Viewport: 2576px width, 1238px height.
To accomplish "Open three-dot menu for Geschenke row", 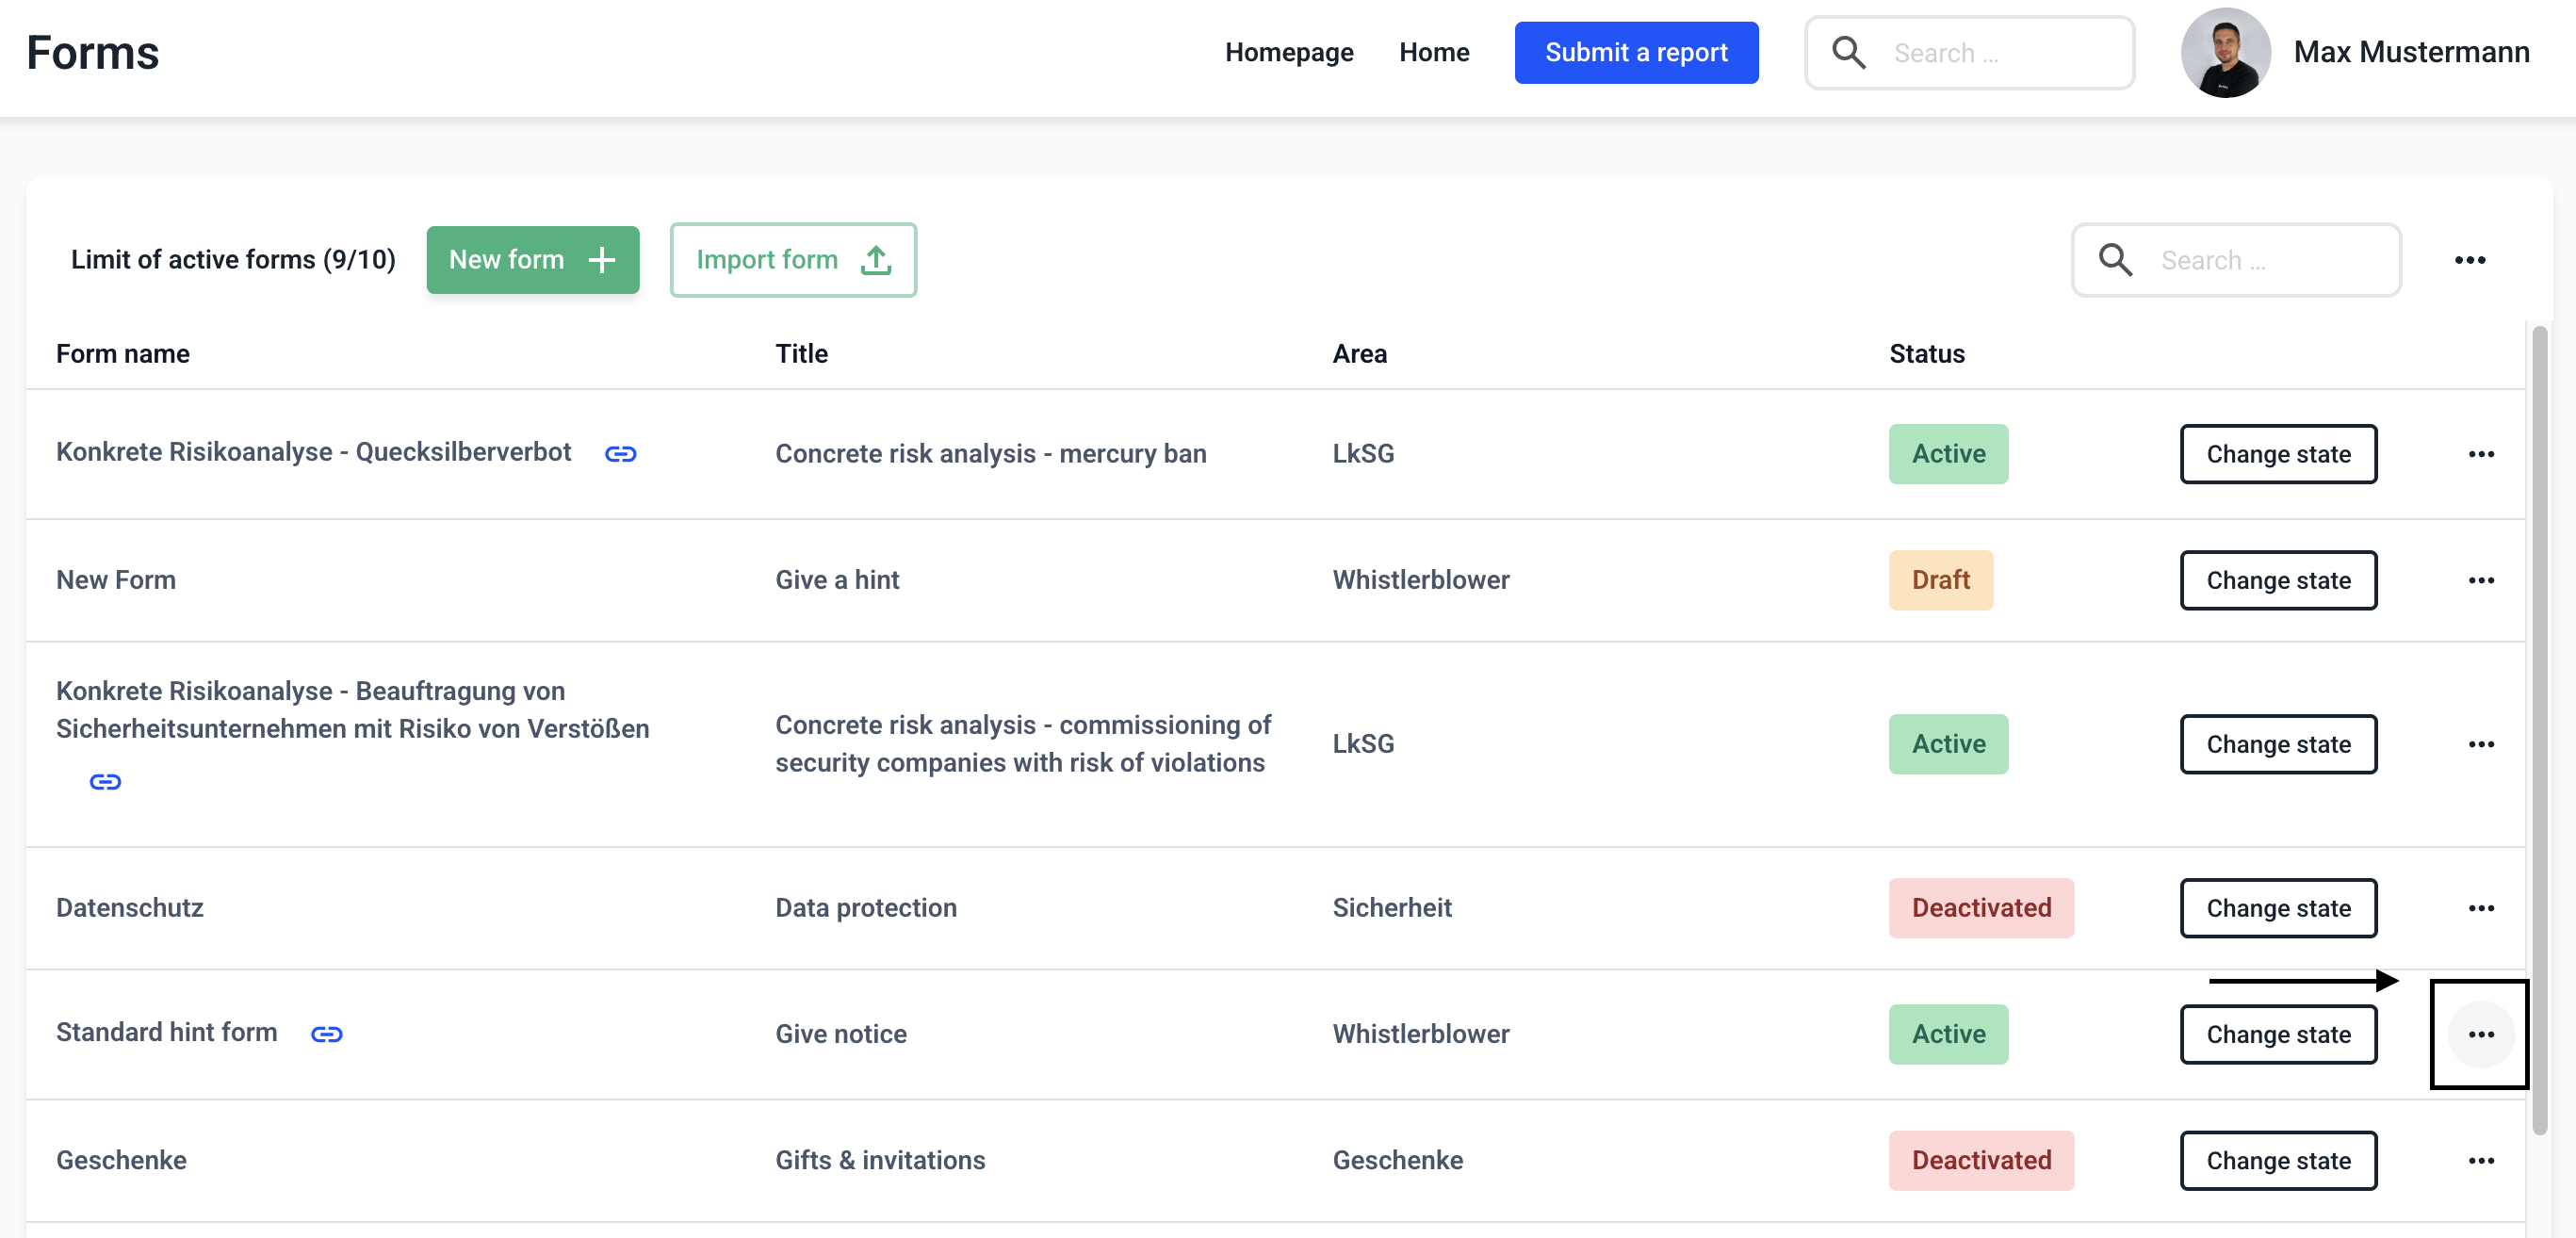I will [x=2480, y=1160].
